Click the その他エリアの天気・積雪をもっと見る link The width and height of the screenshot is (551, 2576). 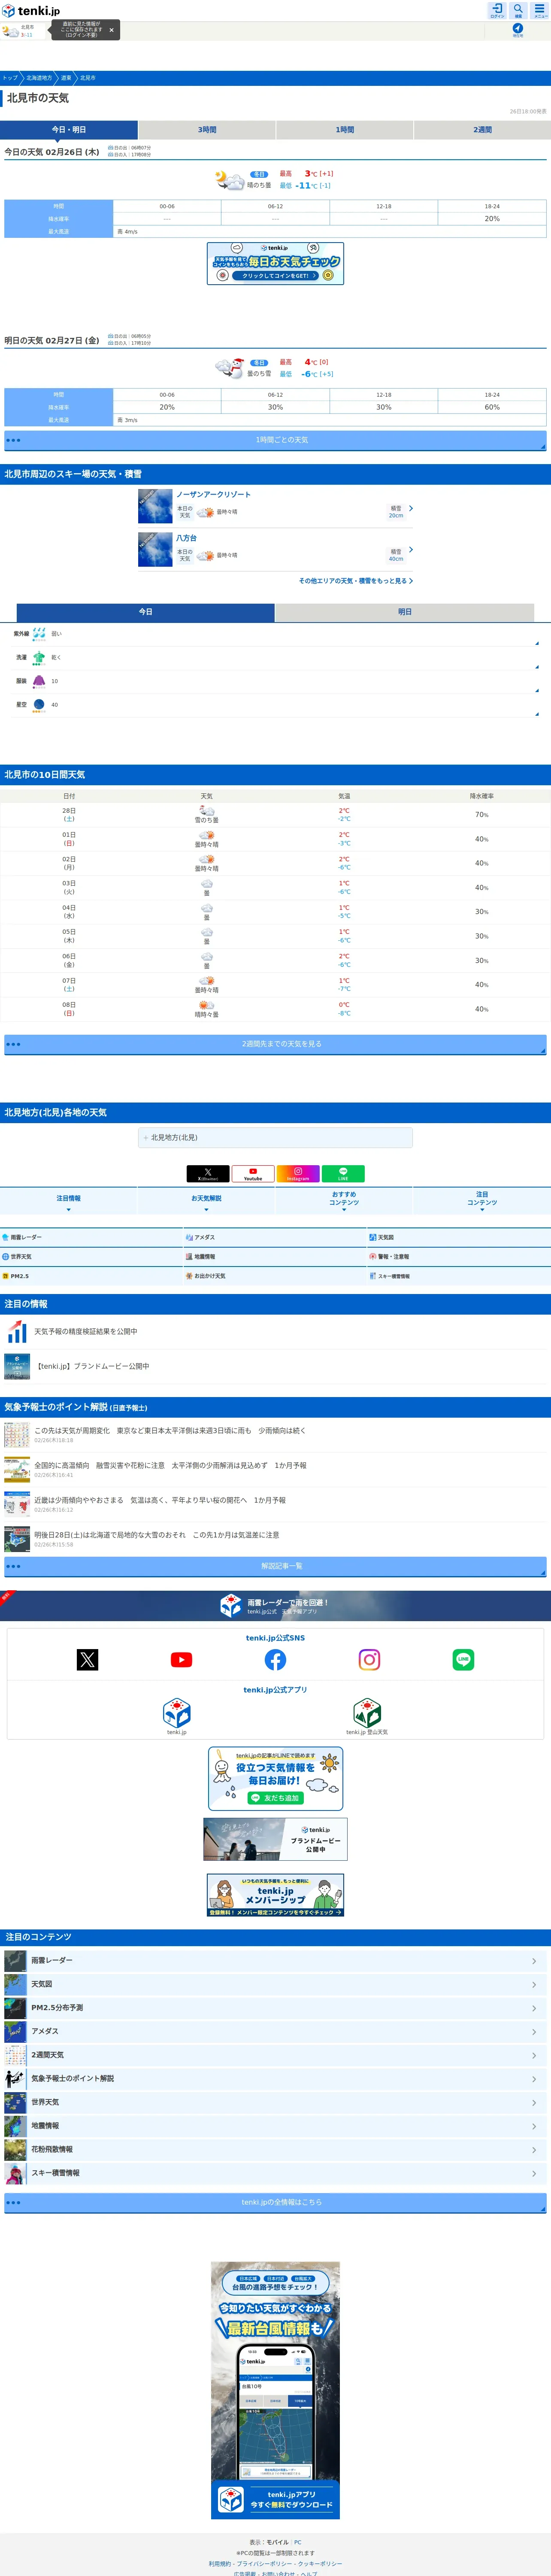tap(355, 581)
